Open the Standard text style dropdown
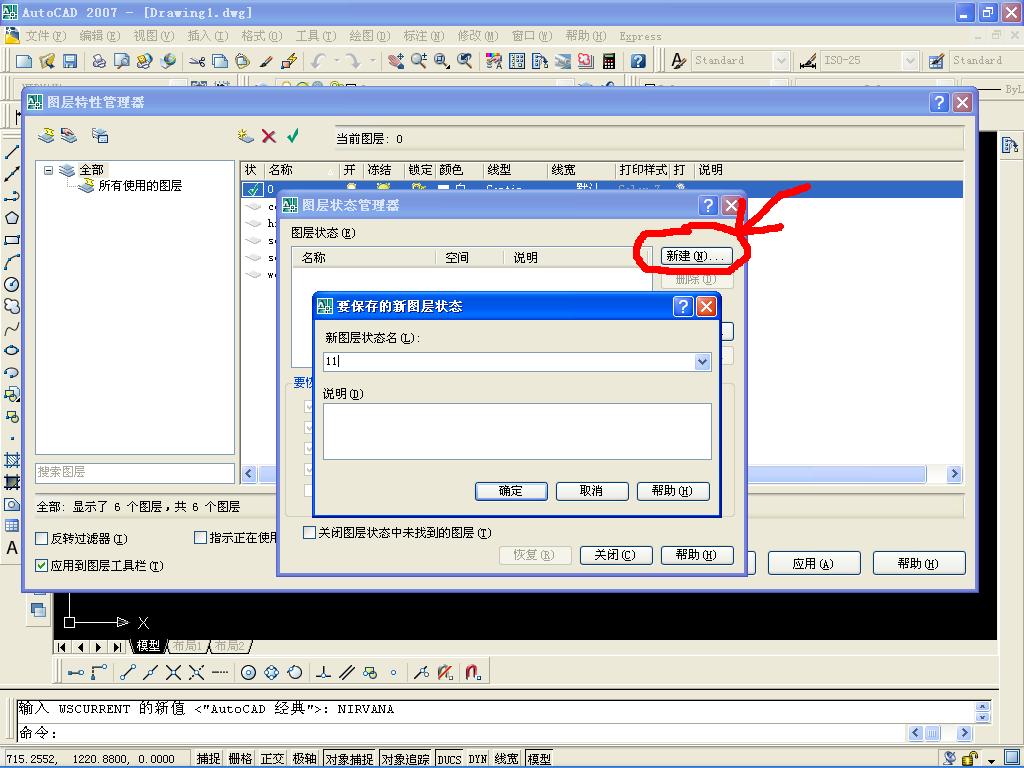1024x768 pixels. [x=781, y=61]
